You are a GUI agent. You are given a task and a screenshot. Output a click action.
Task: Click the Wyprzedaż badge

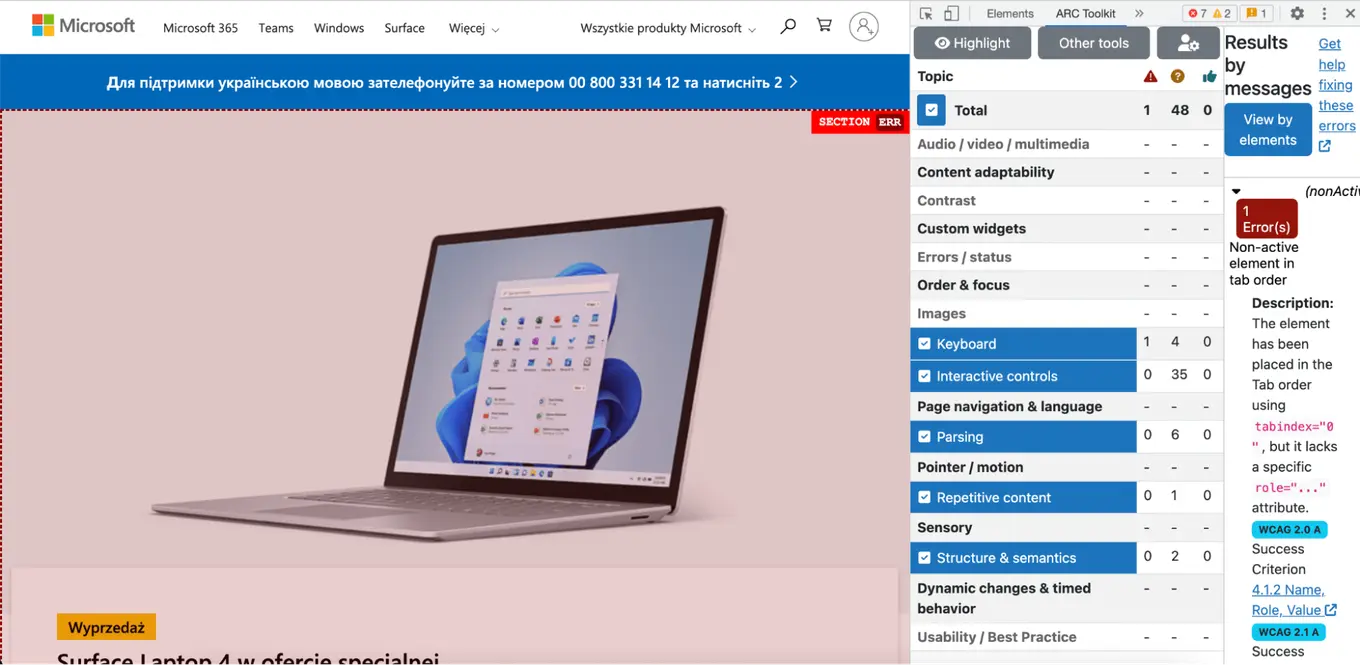click(x=105, y=626)
